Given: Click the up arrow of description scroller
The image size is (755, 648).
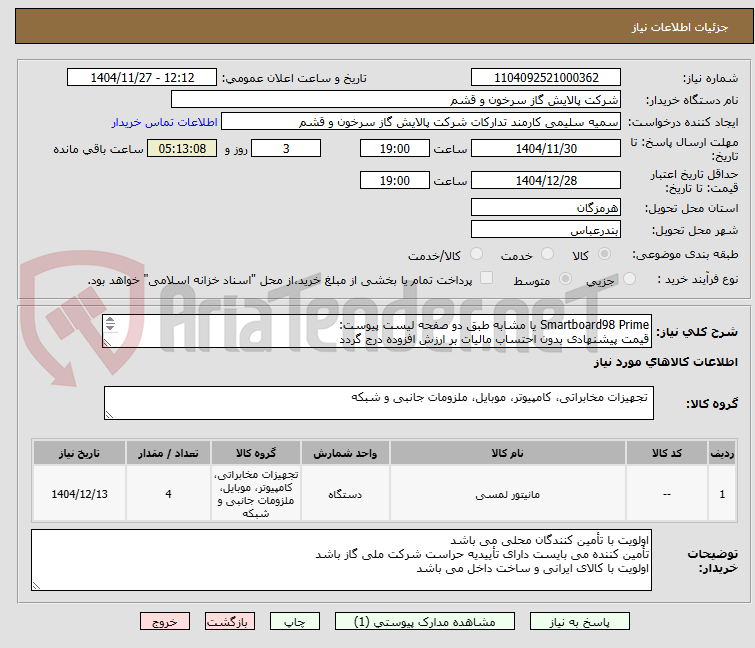Looking at the screenshot, I should coord(110,320).
